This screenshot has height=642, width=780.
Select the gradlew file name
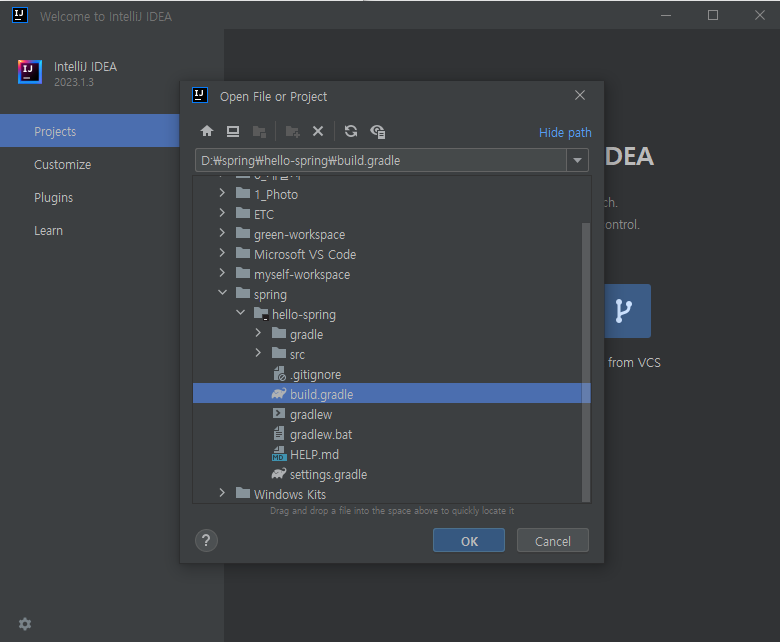[311, 414]
